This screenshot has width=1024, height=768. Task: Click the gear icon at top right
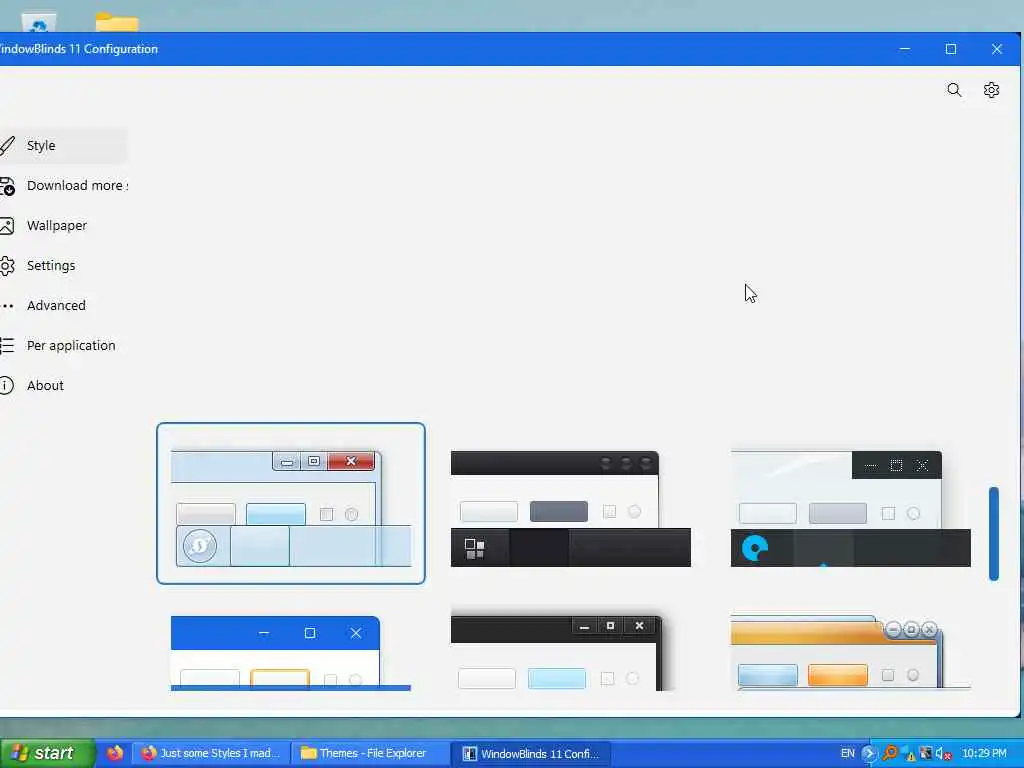pos(991,90)
